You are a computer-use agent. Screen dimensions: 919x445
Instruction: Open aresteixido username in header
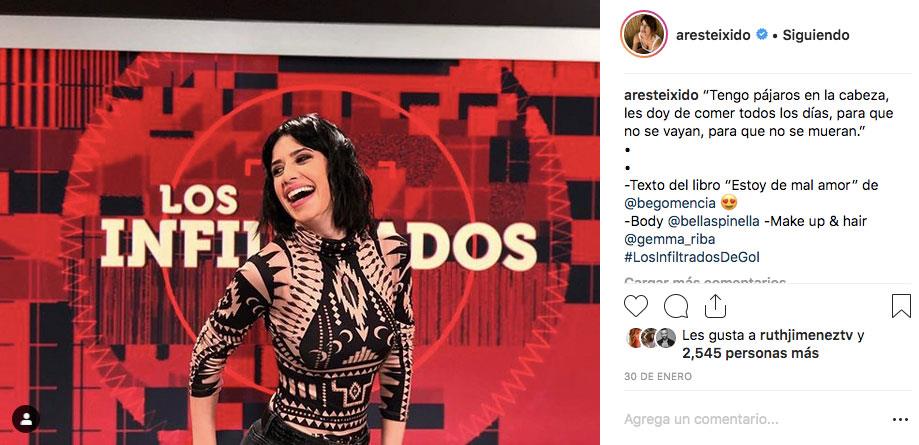pos(713,35)
